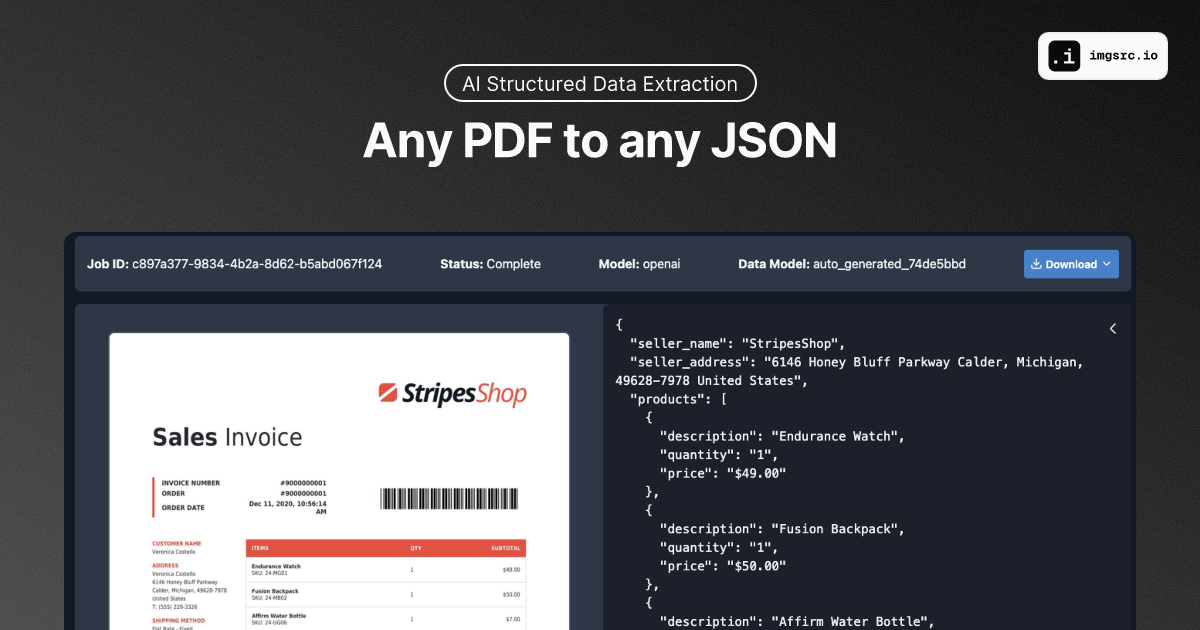Collapse the JSON panel with the chevron
This screenshot has width=1200, height=630.
point(1113,328)
